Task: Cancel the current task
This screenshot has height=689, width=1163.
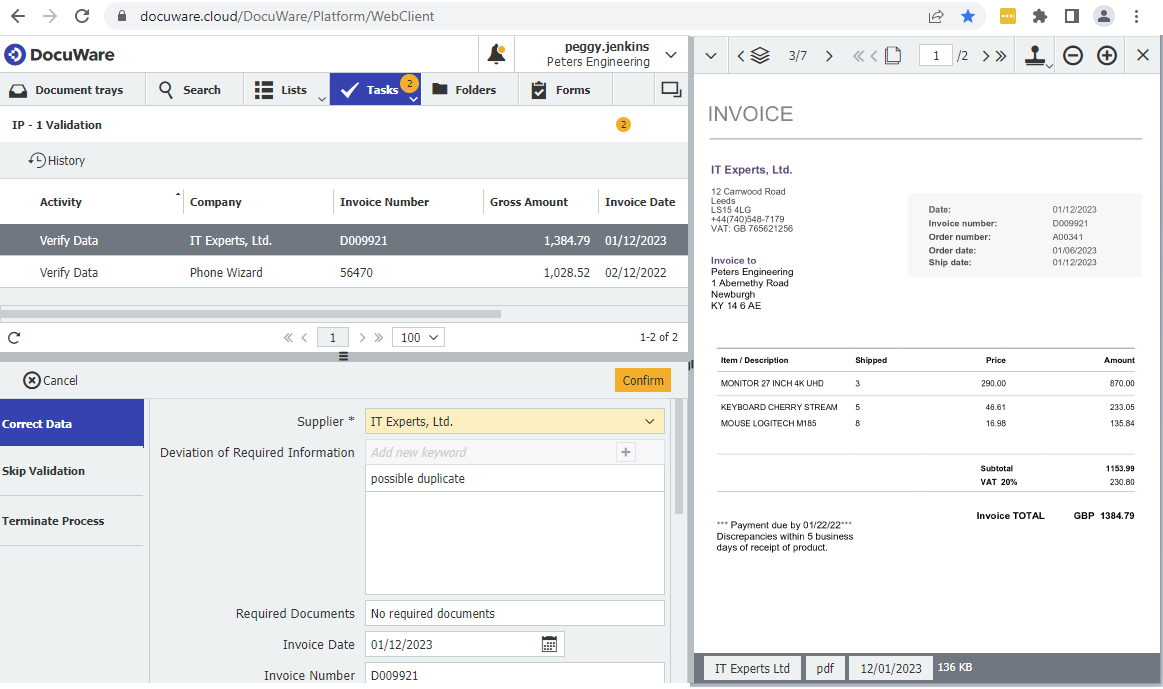Action: (x=50, y=380)
